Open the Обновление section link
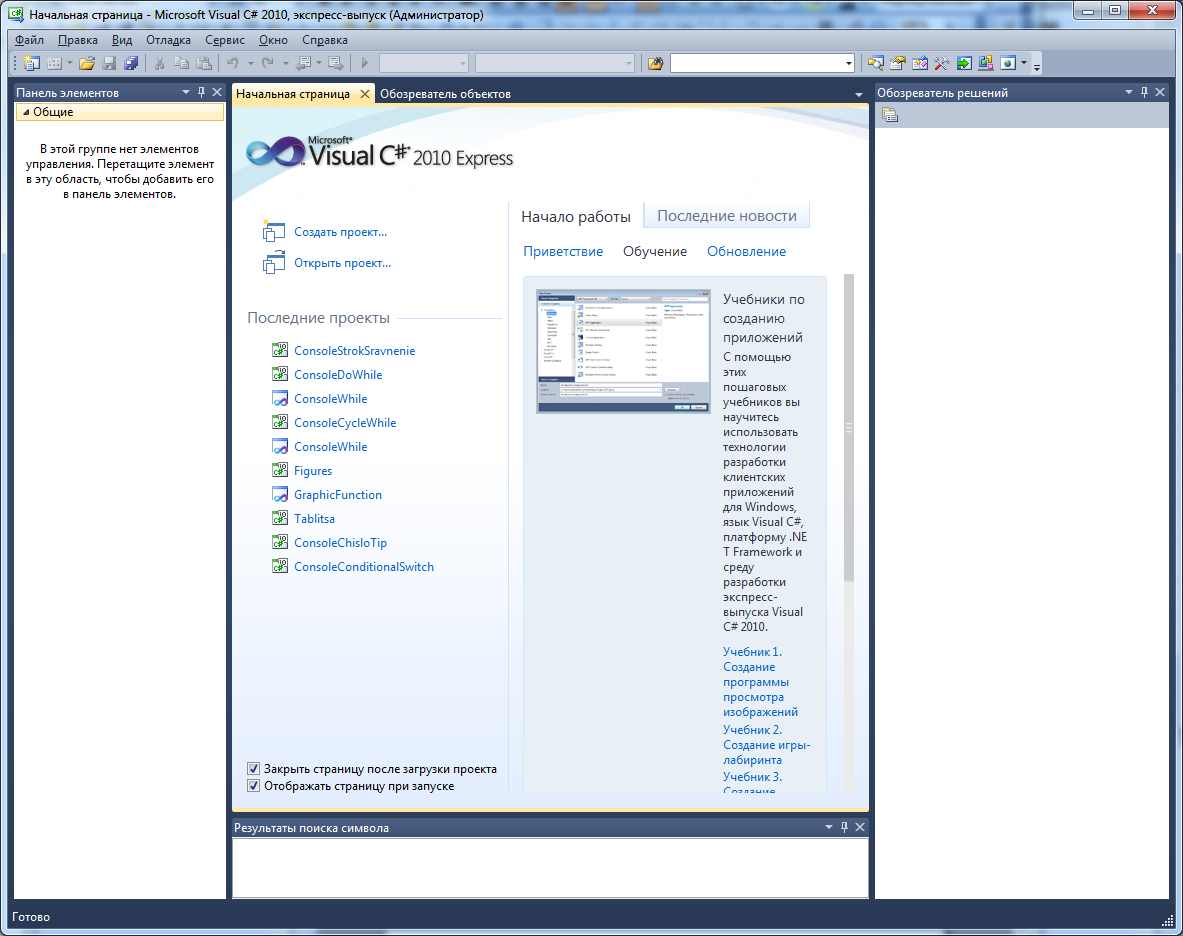This screenshot has width=1183, height=936. (746, 251)
